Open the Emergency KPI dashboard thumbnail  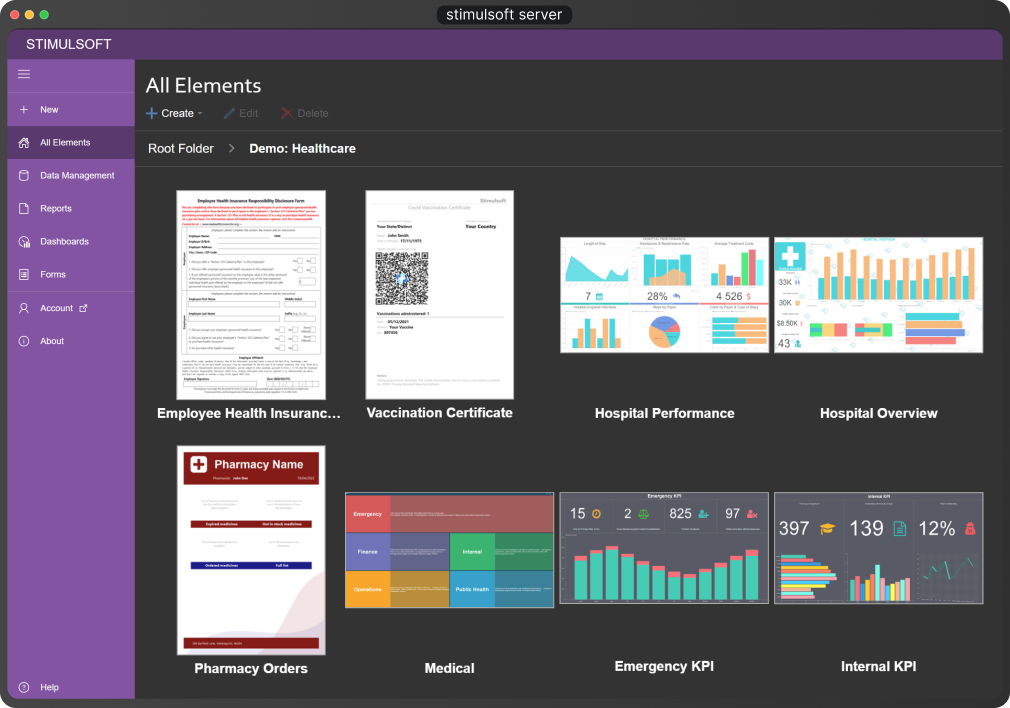point(664,548)
